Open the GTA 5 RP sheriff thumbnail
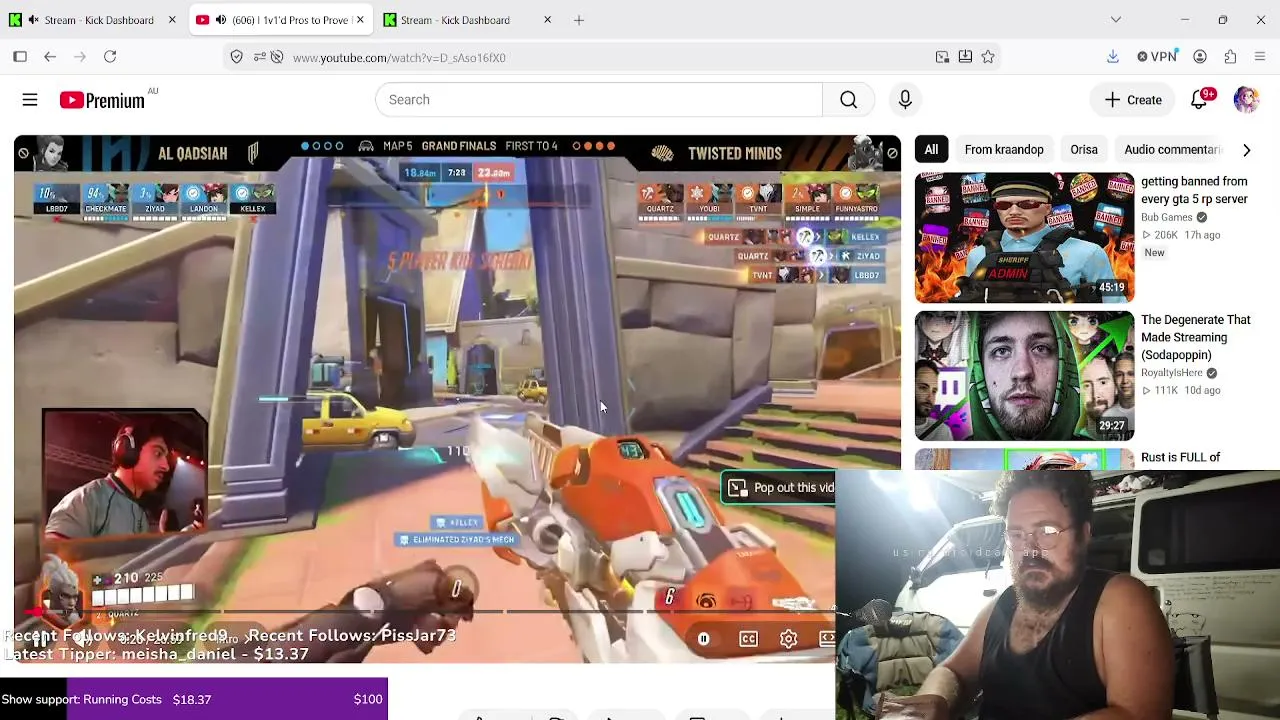The image size is (1280, 720). (1024, 238)
